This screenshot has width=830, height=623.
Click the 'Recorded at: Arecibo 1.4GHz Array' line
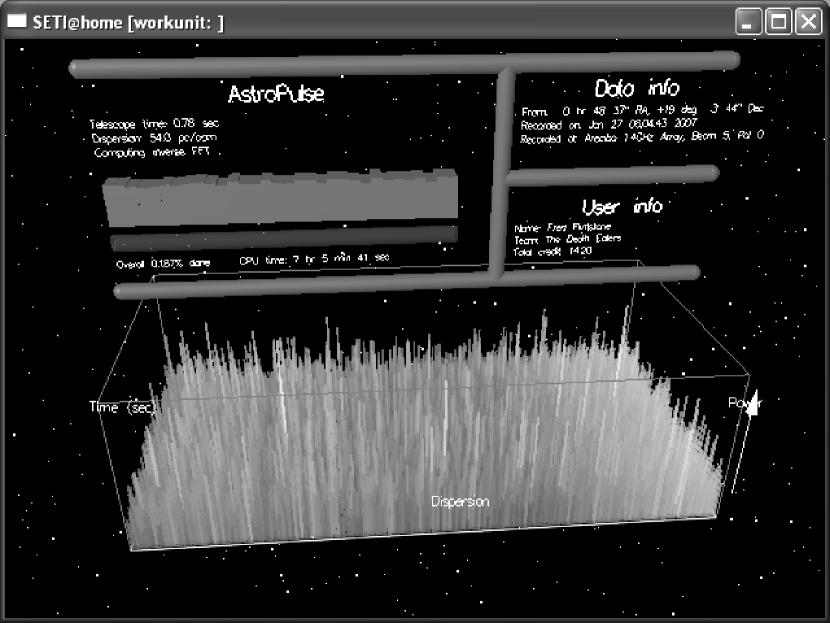coord(642,137)
